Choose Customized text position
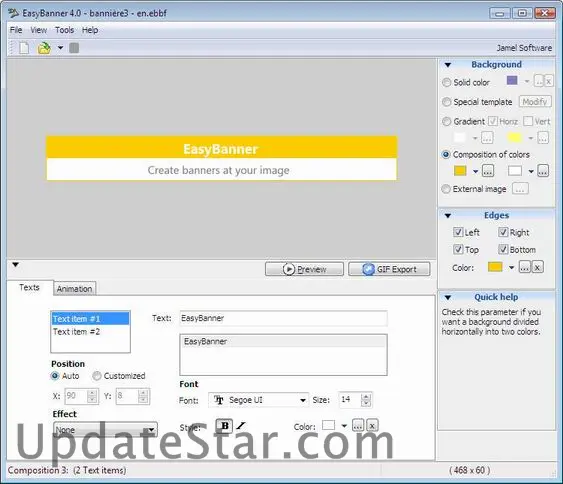The width and height of the screenshot is (563, 484). pos(97,376)
